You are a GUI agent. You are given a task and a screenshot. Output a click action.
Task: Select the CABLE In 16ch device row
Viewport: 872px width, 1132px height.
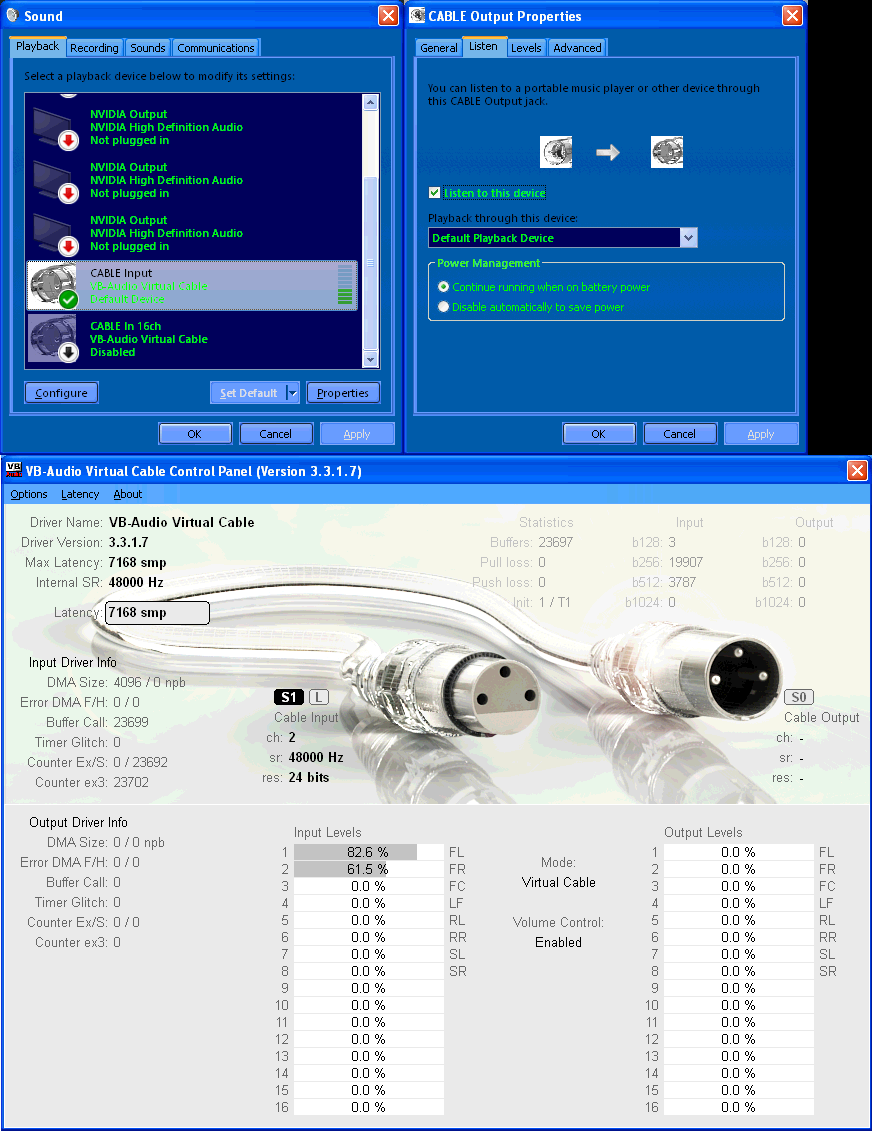(x=192, y=339)
